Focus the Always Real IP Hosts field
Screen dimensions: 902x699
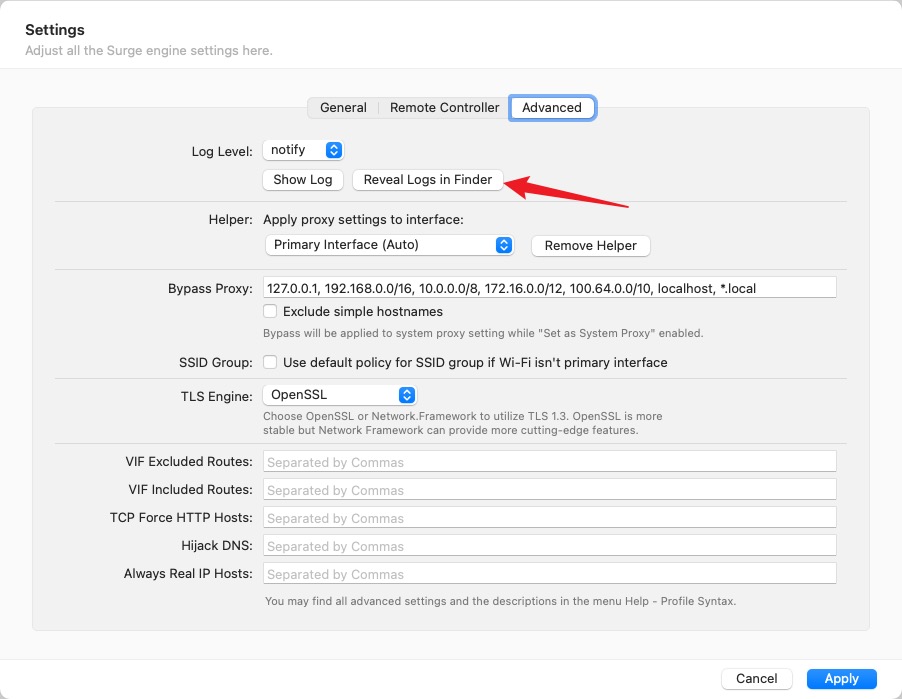549,574
